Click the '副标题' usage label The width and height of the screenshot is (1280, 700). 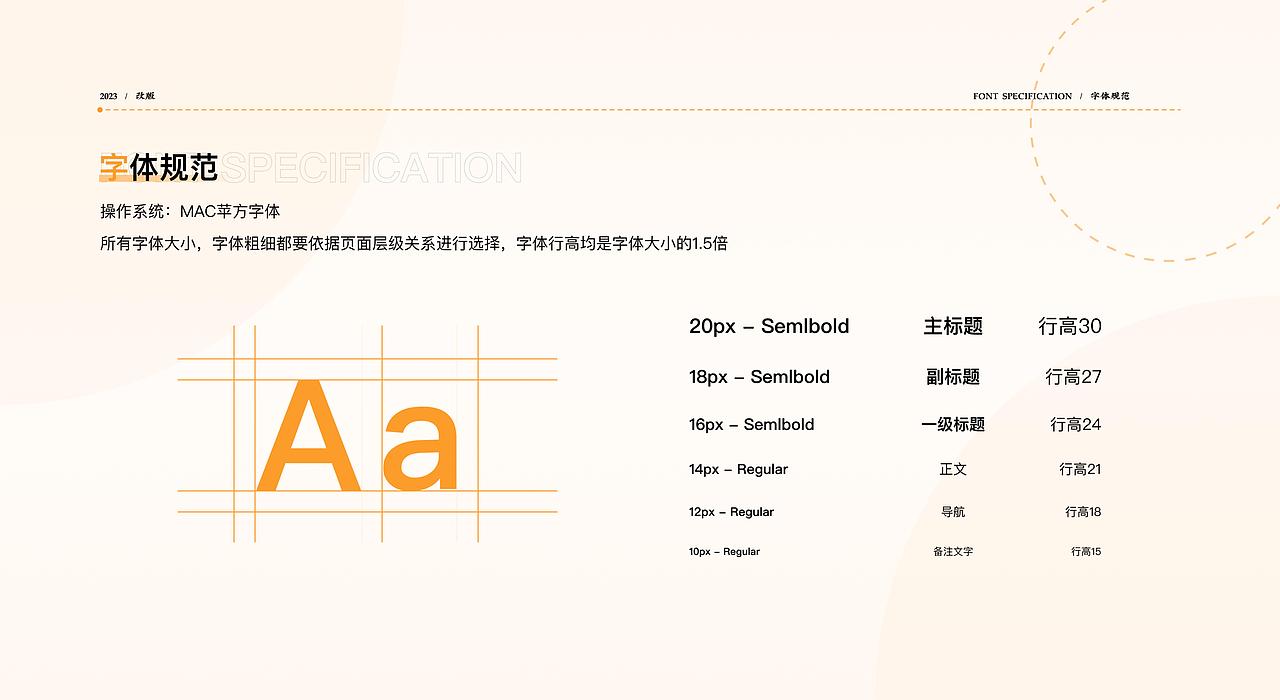pos(953,377)
